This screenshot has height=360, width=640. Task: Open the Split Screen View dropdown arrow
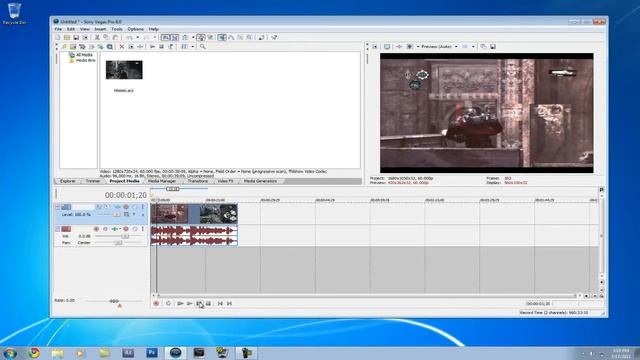(x=418, y=47)
